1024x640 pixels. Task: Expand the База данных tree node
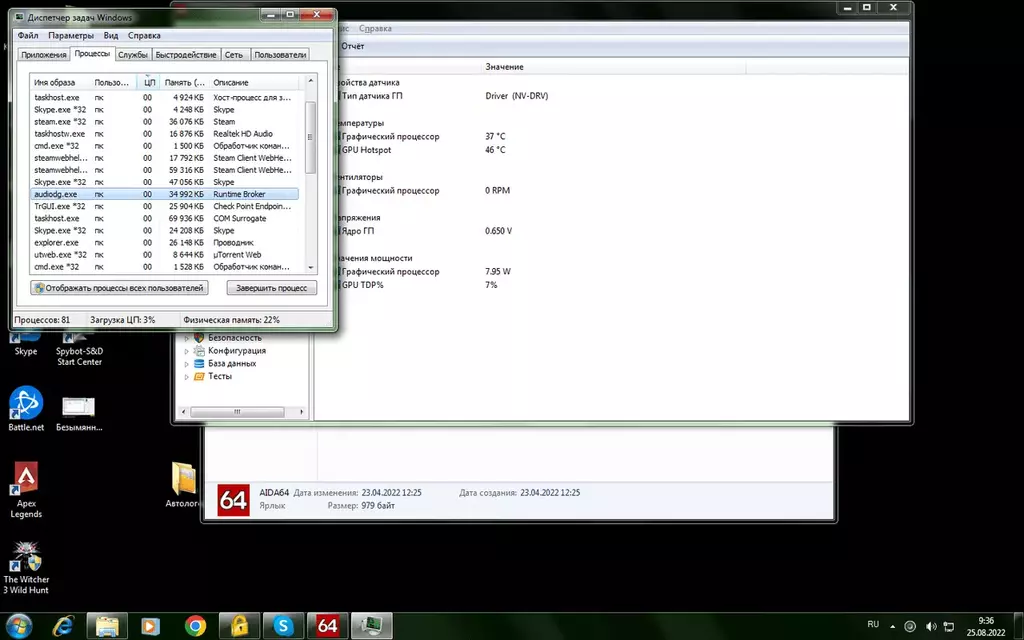point(186,364)
